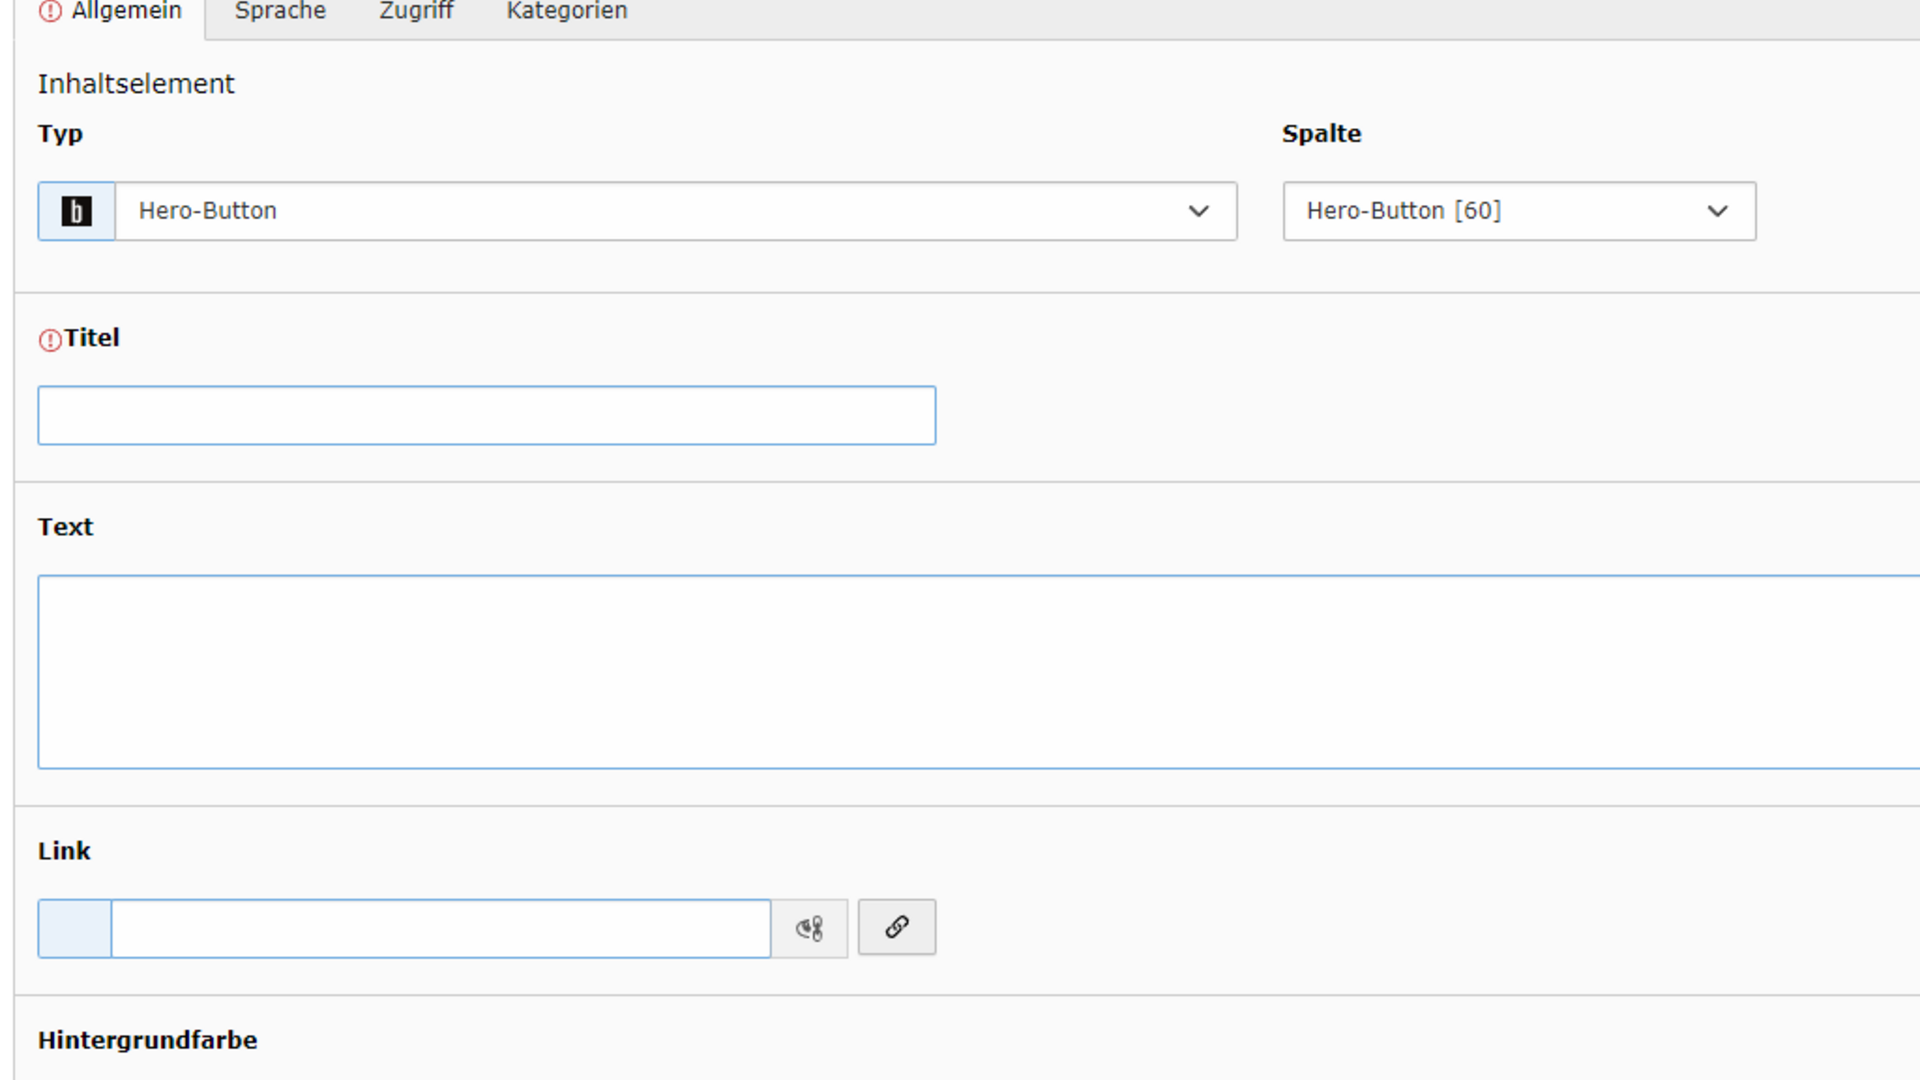Toggle the link explanation view icon
1920x1080 pixels.
(809, 929)
